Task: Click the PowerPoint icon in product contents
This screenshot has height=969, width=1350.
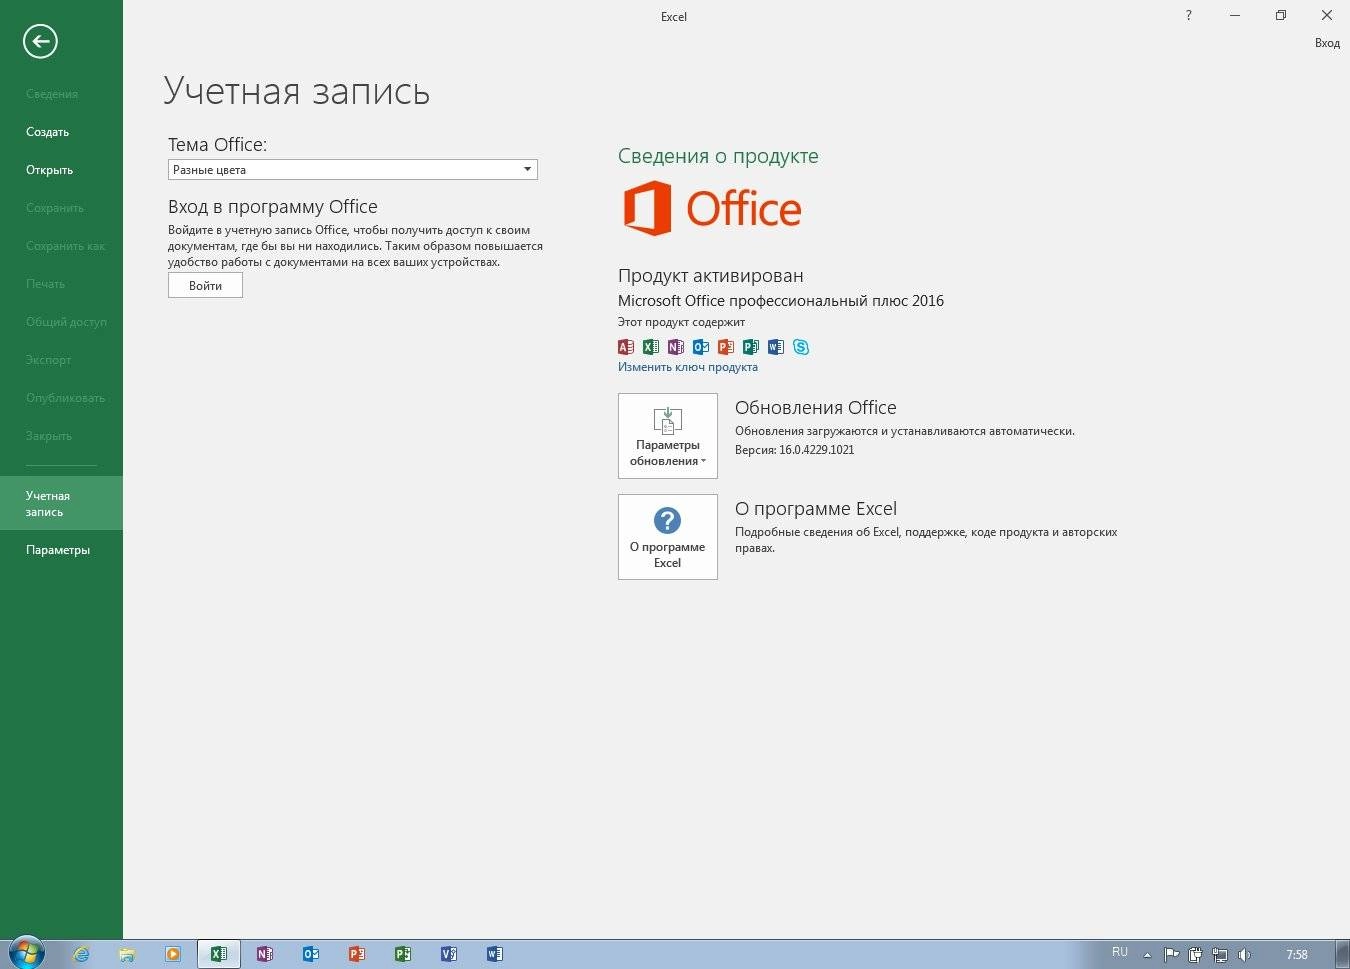Action: (726, 347)
